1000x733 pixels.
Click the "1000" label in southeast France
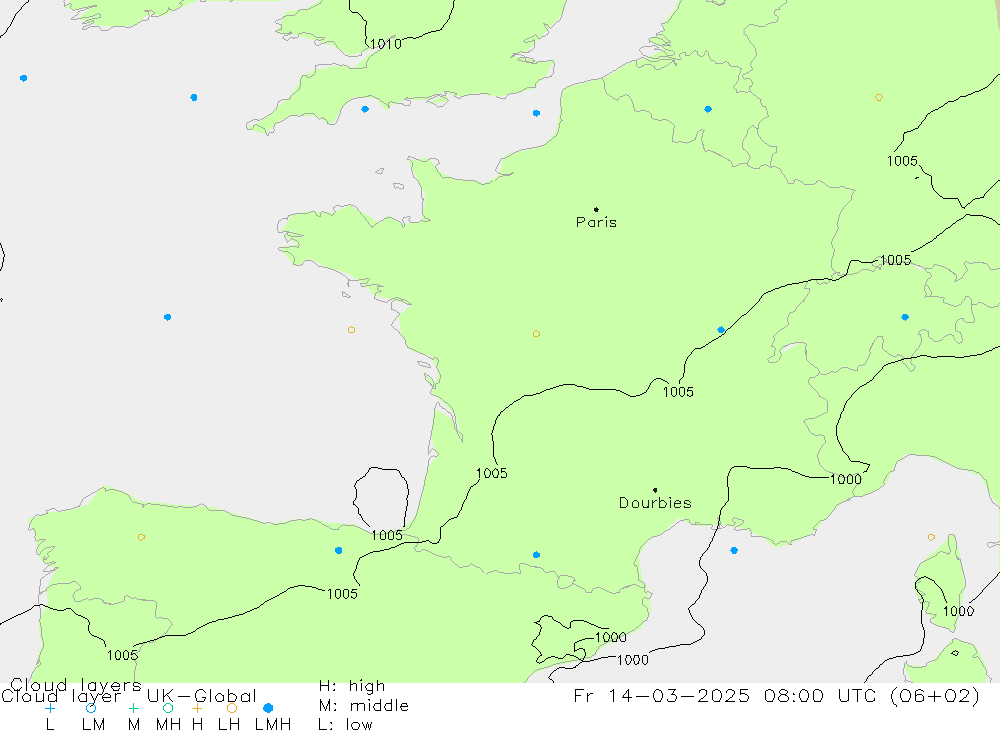pyautogui.click(x=846, y=479)
